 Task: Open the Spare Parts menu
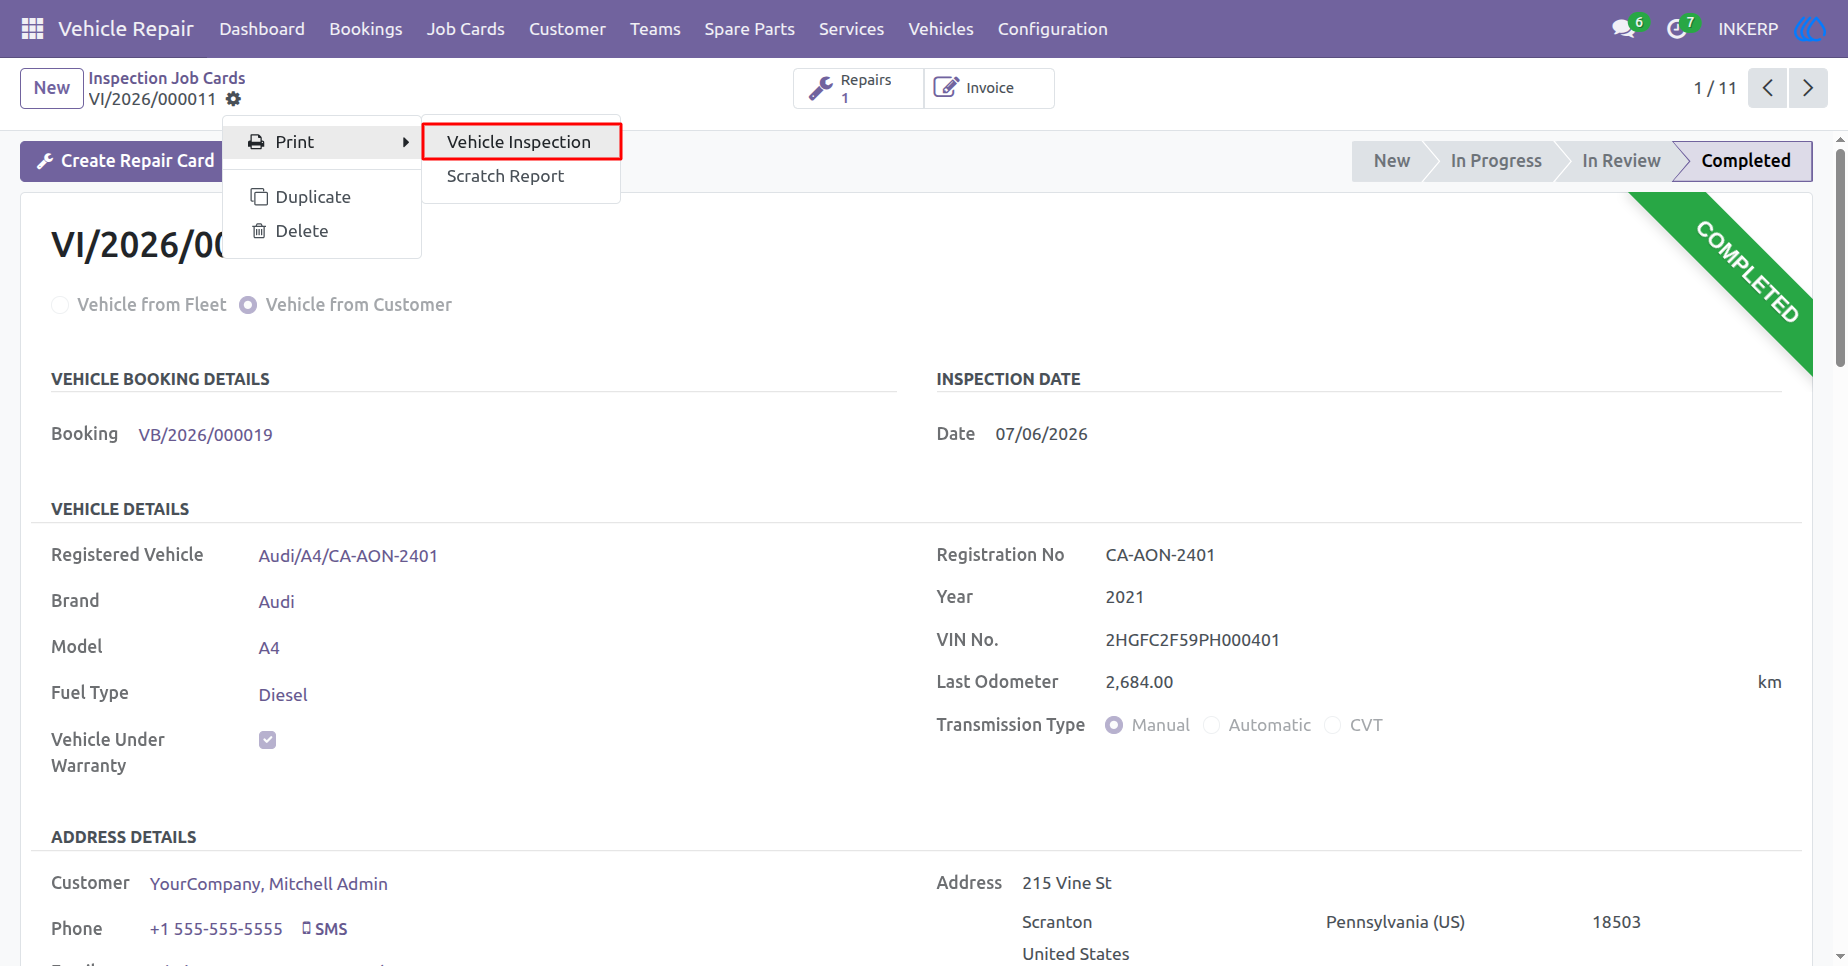[x=749, y=29]
